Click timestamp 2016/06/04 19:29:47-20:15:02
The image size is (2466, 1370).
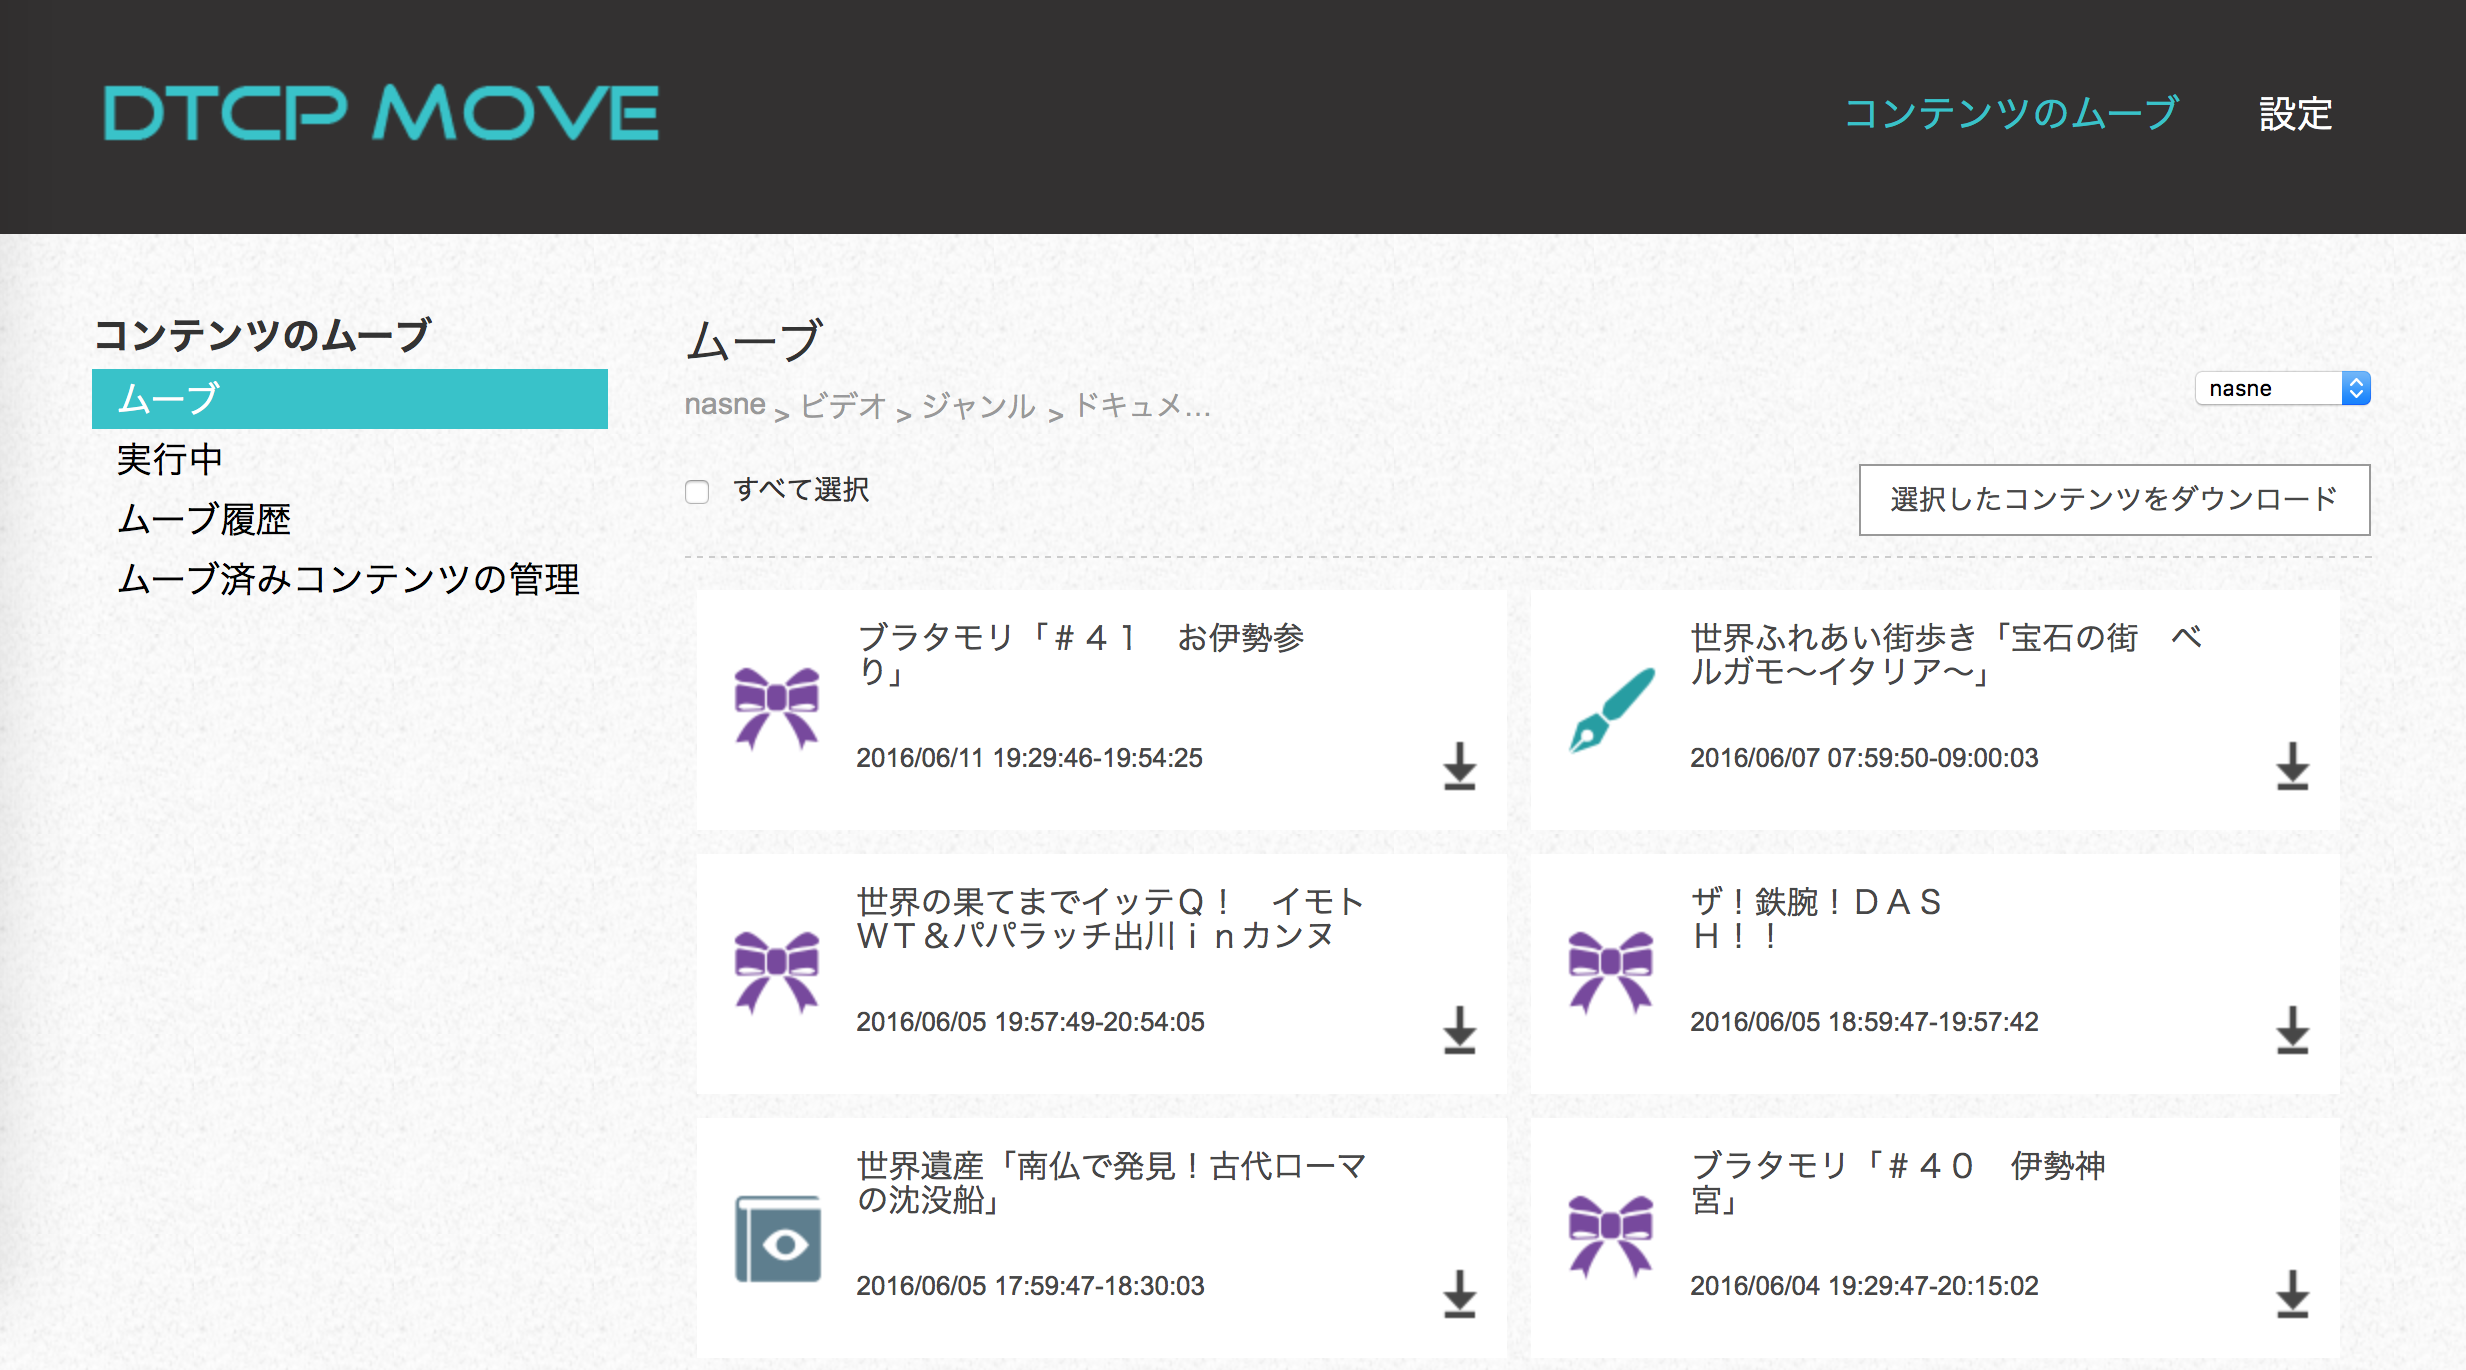tap(1864, 1286)
